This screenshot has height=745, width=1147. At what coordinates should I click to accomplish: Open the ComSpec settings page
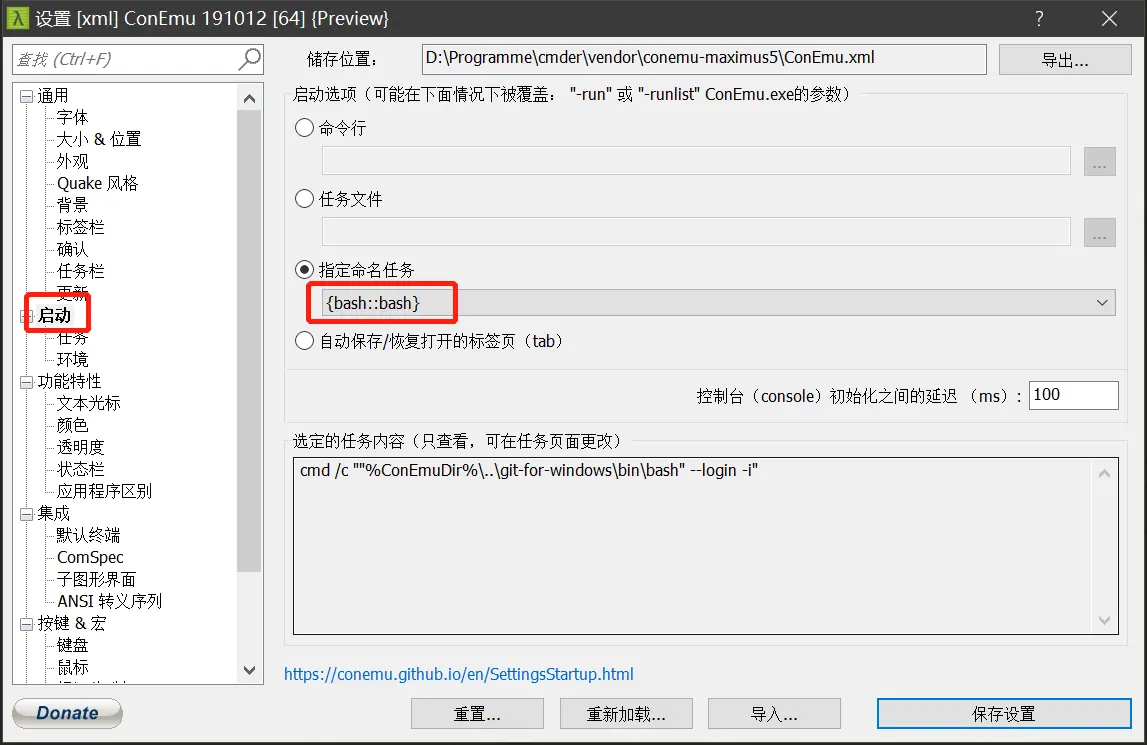tap(90, 557)
